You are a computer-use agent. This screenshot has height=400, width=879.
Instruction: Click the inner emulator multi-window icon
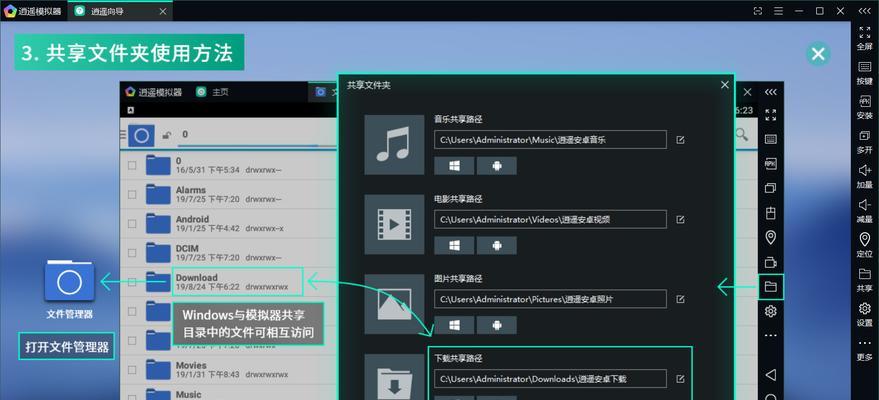coord(771,188)
